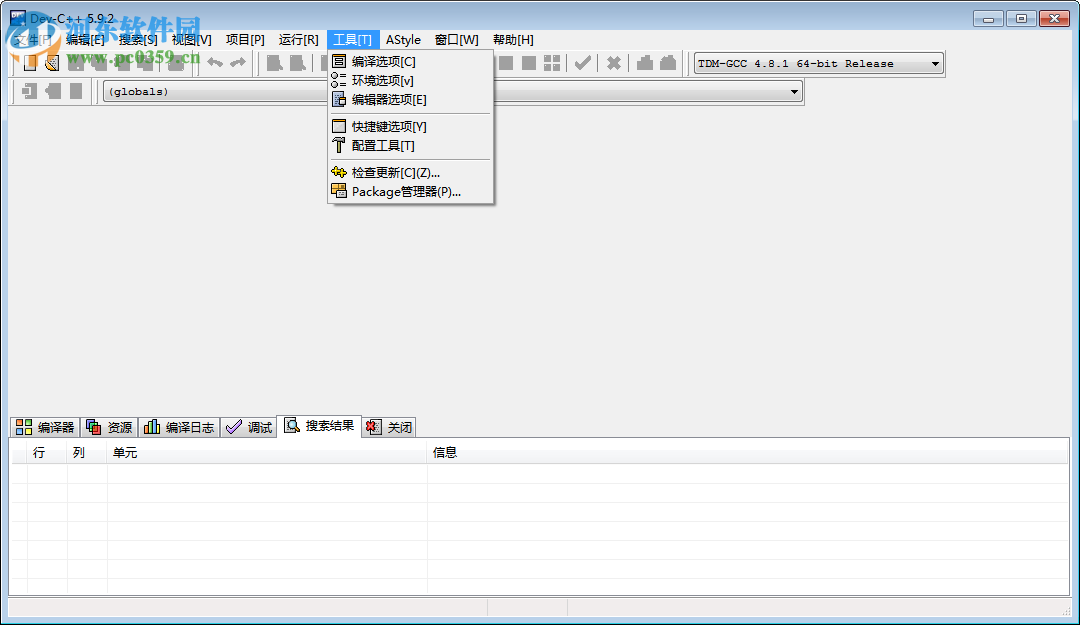Click the Save file toolbar icon
The image size is (1080, 625).
click(x=76, y=63)
